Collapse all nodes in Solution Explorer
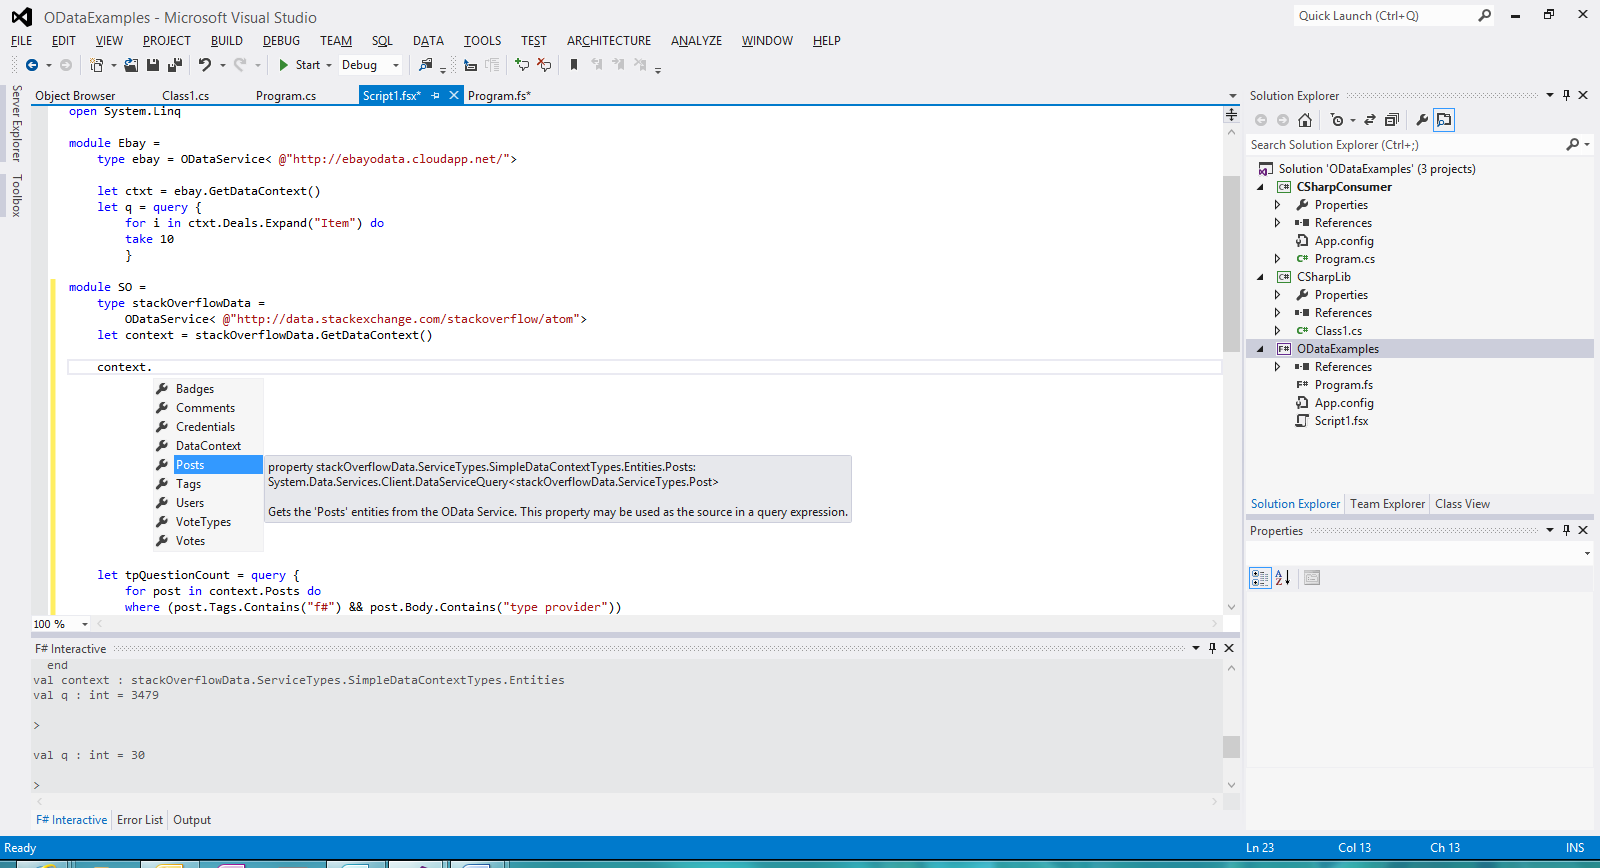The image size is (1600, 868). point(1391,120)
